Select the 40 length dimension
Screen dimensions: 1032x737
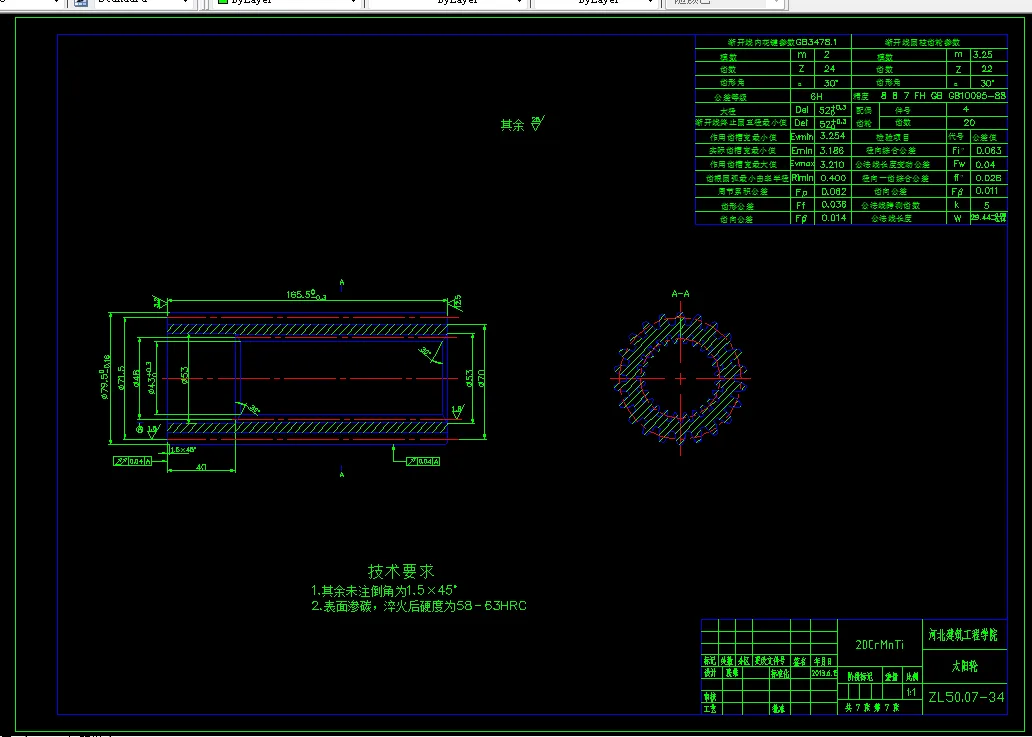pos(201,467)
